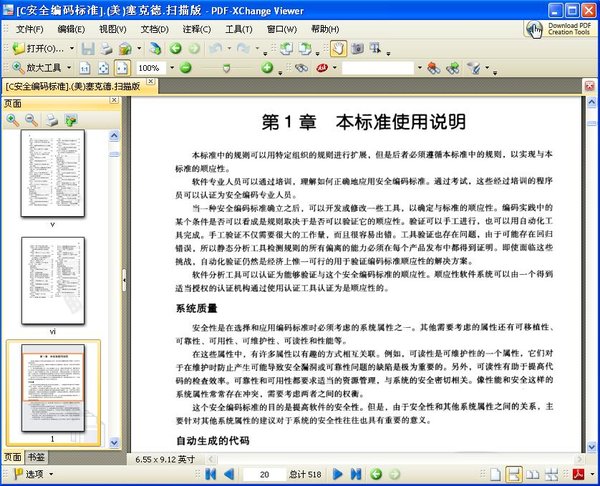Screen dimensions: 600x486
Task: Toggle the fit page view button
Action: 102,68
